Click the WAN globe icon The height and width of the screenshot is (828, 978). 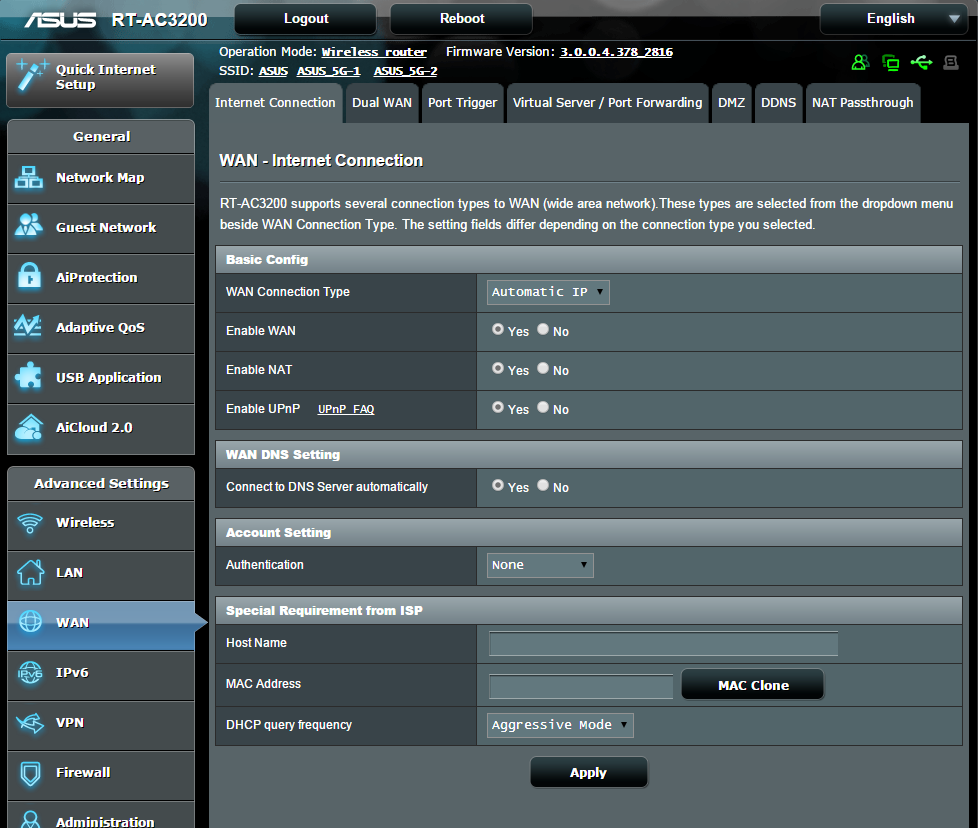[x=30, y=621]
